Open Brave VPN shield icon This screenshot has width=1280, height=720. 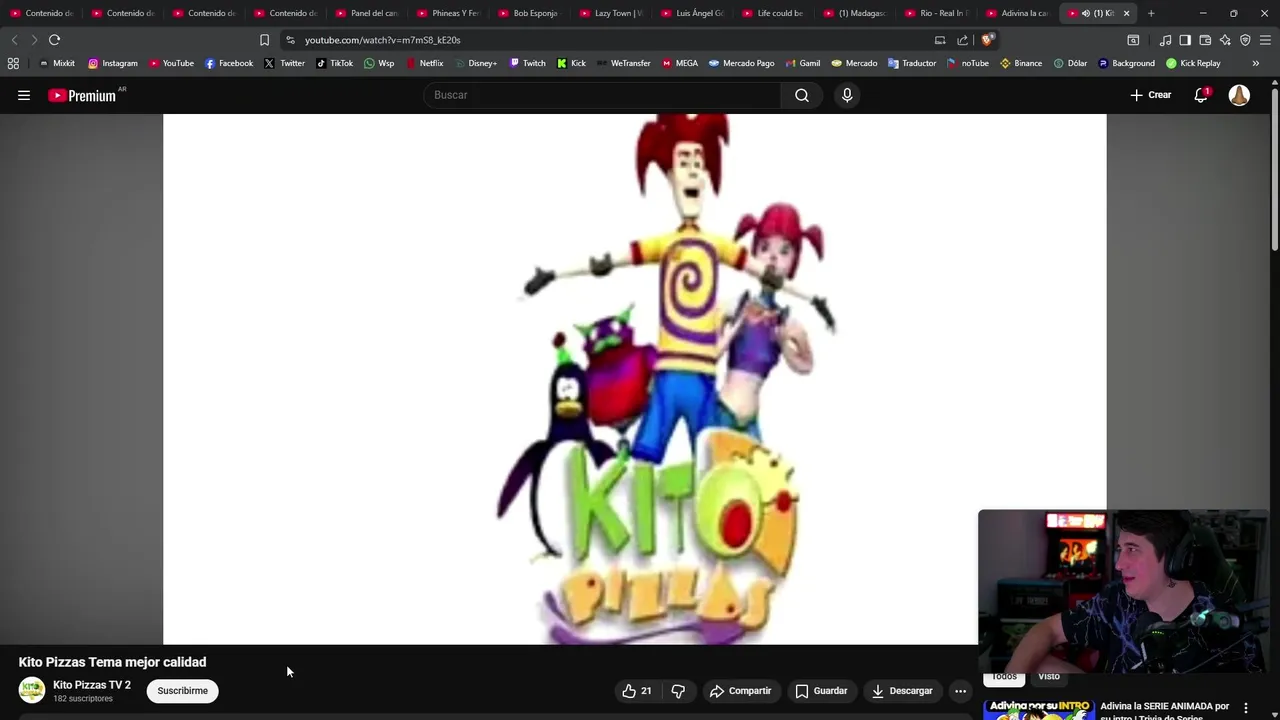point(1245,40)
